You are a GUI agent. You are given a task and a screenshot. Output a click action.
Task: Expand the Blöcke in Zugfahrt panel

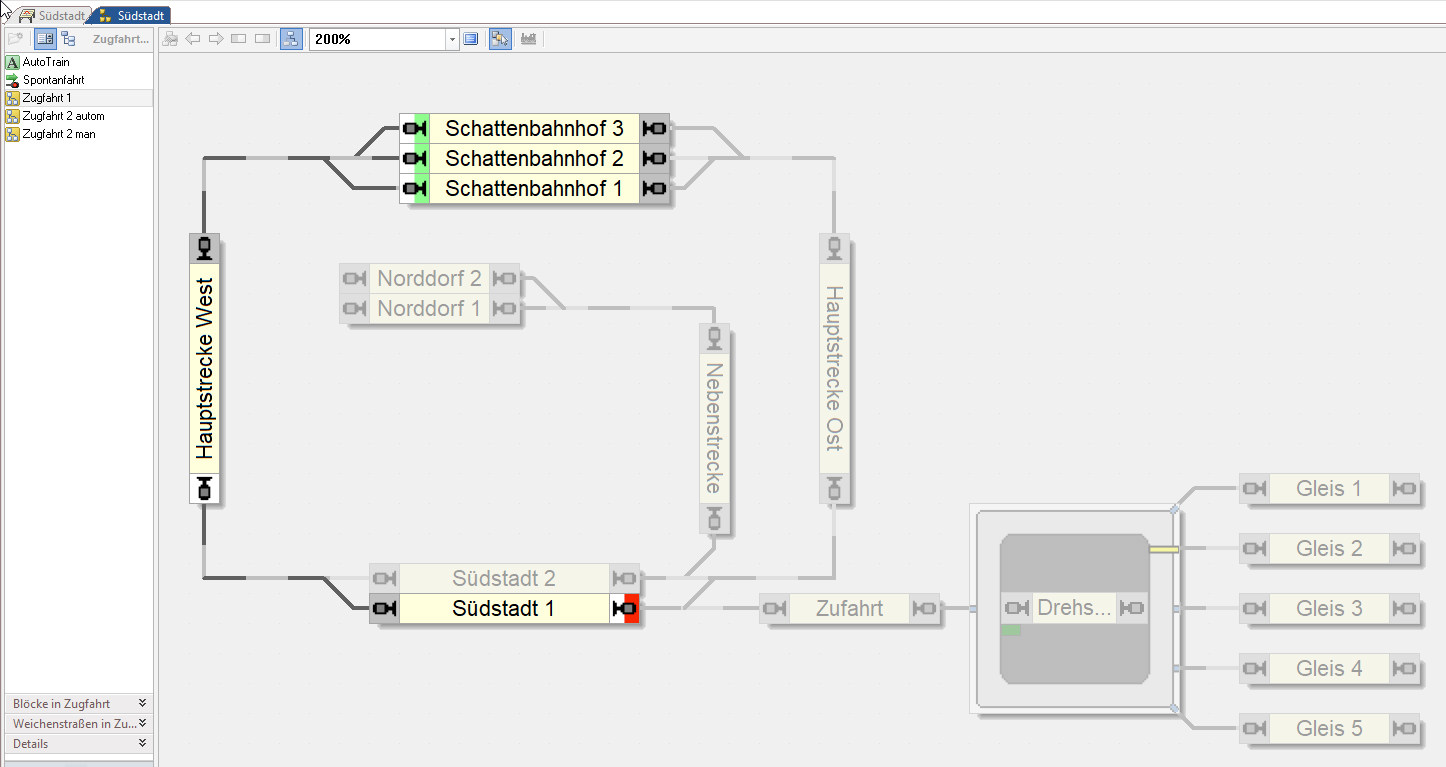[142, 703]
